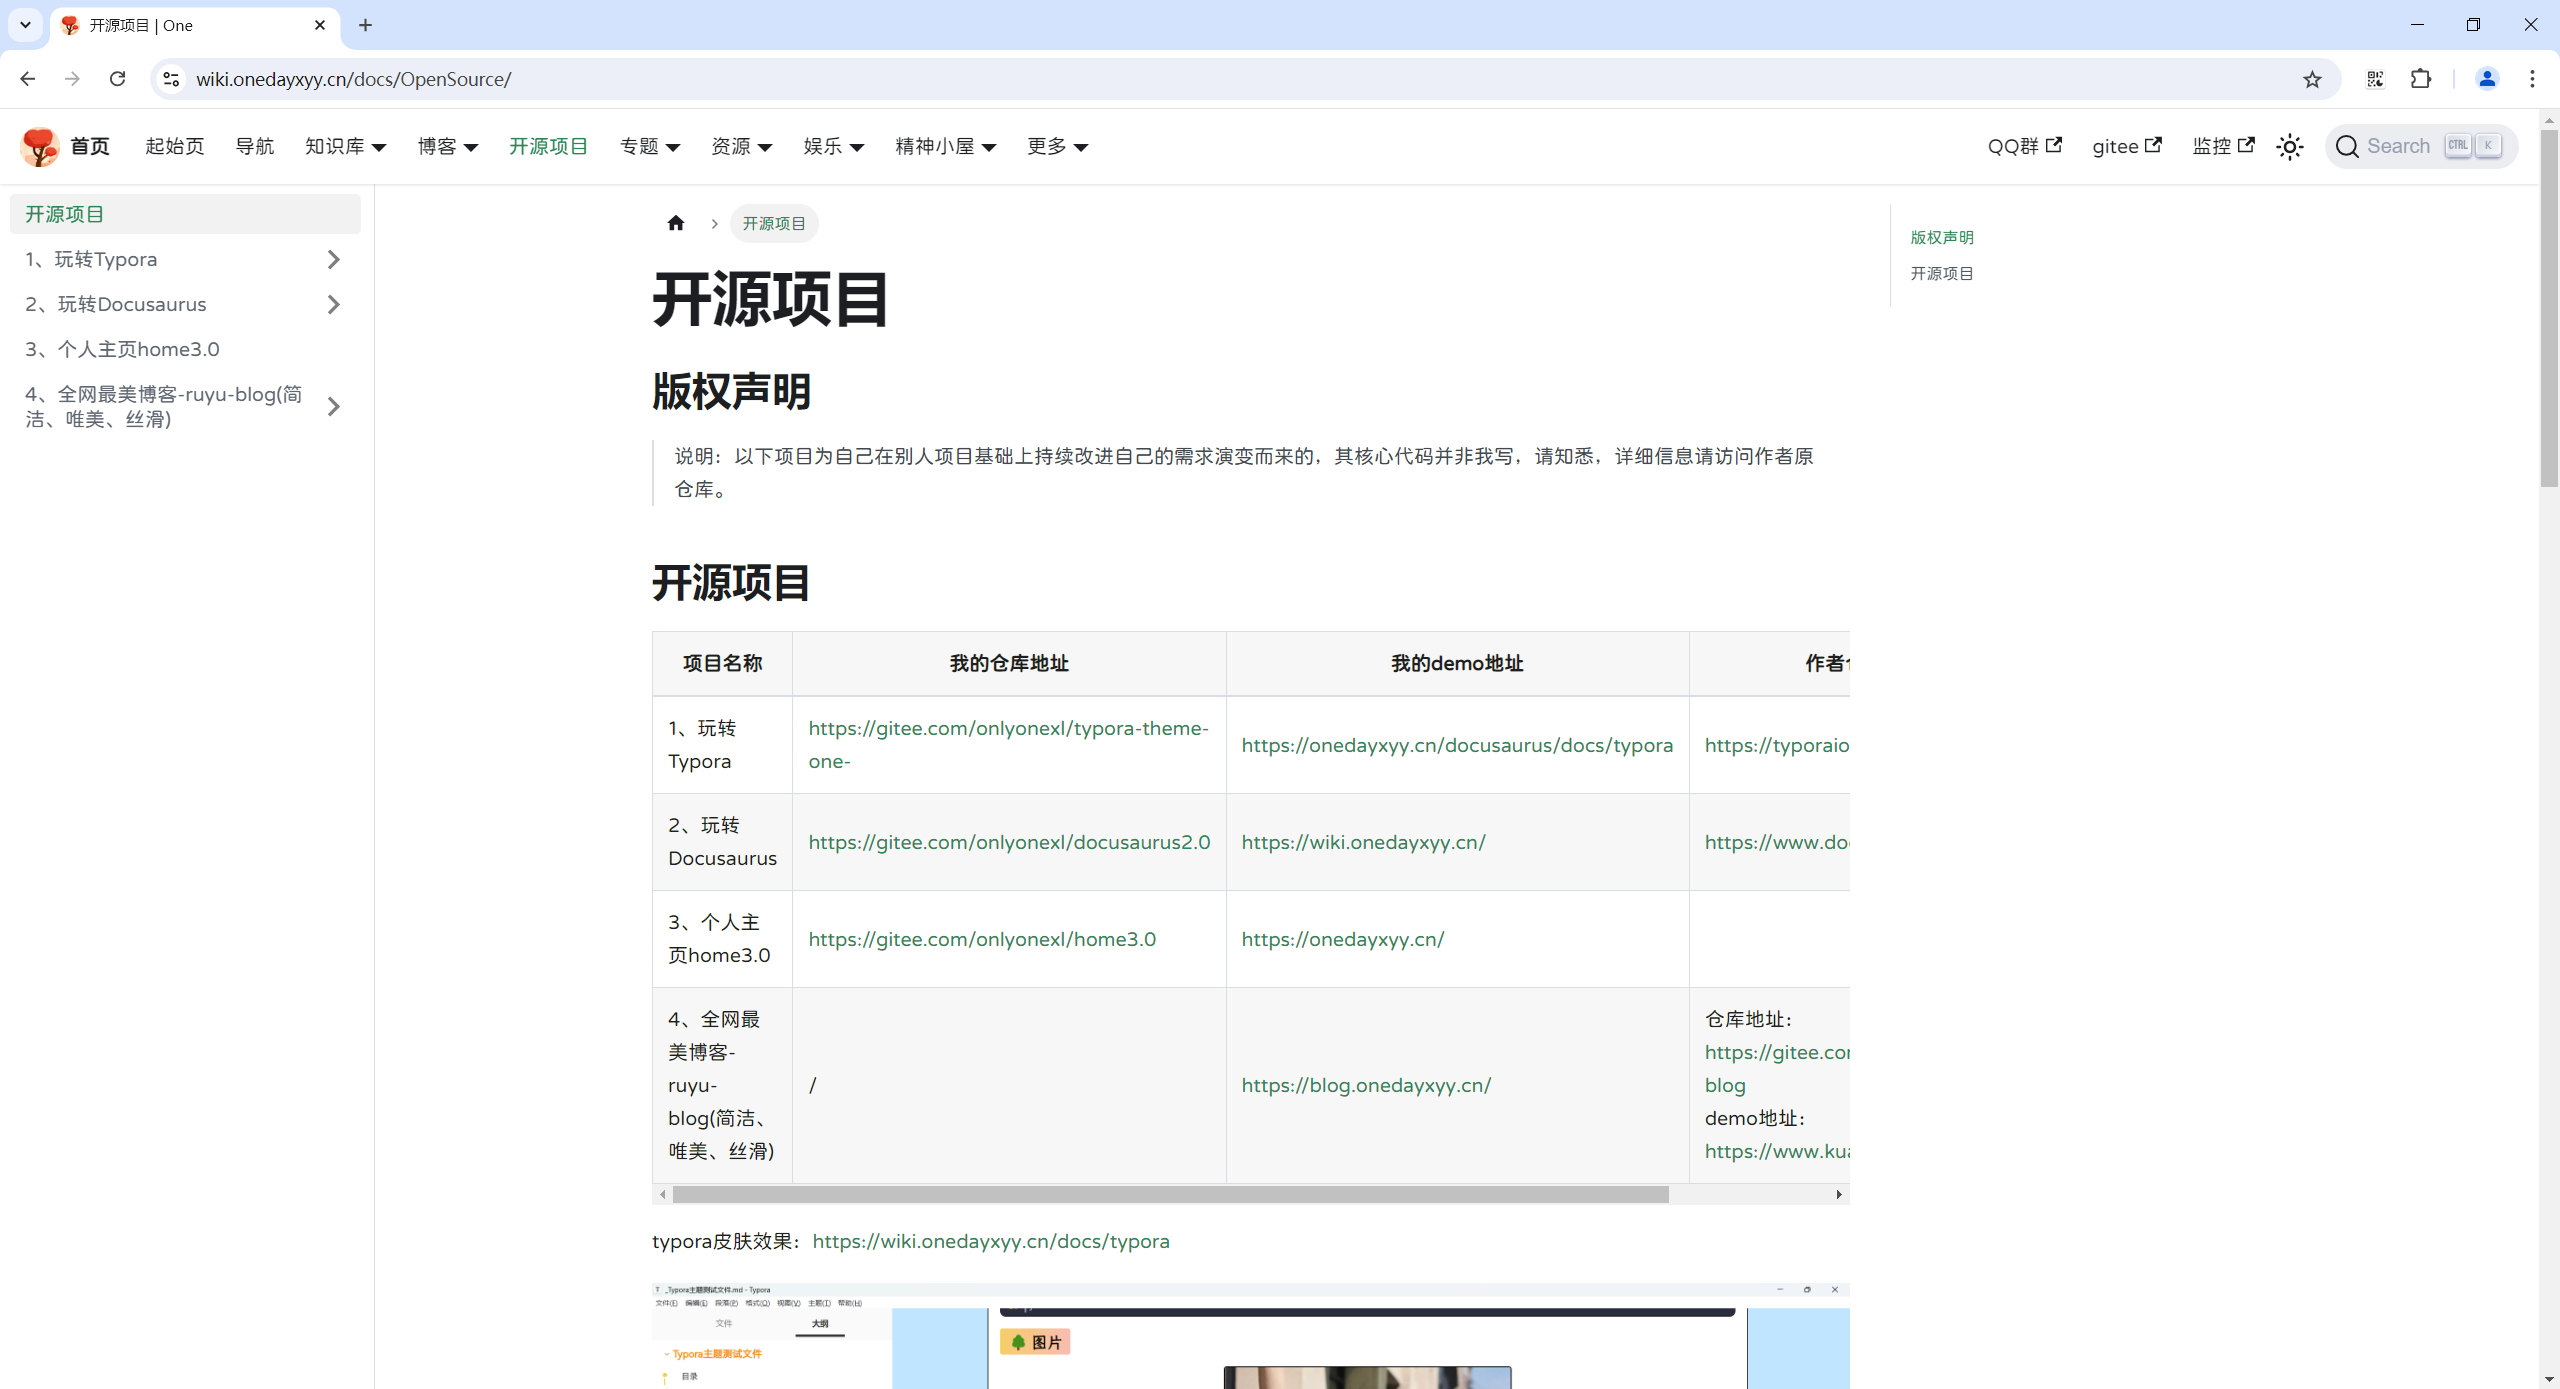The image size is (2560, 1389).
Task: Click the 开源项目 breadcrumb chip
Action: coord(774,223)
